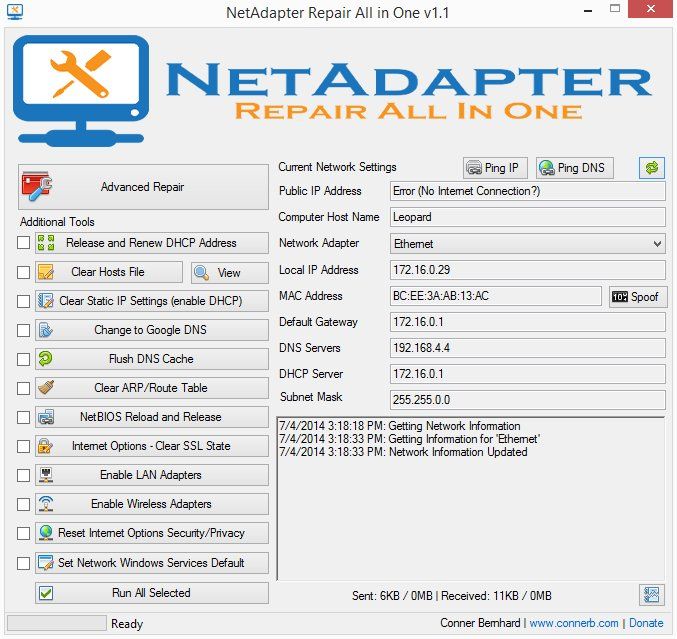The height and width of the screenshot is (639, 677).
Task: Click Ping IP button
Action: (495, 168)
